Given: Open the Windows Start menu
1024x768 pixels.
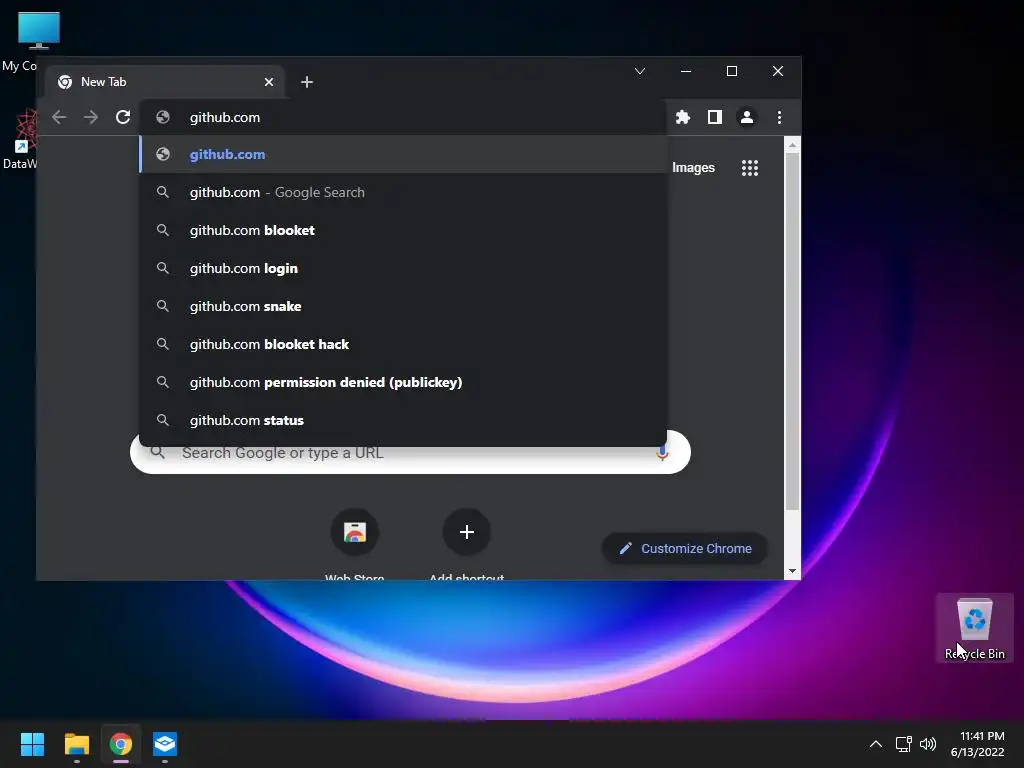Looking at the screenshot, I should point(32,744).
